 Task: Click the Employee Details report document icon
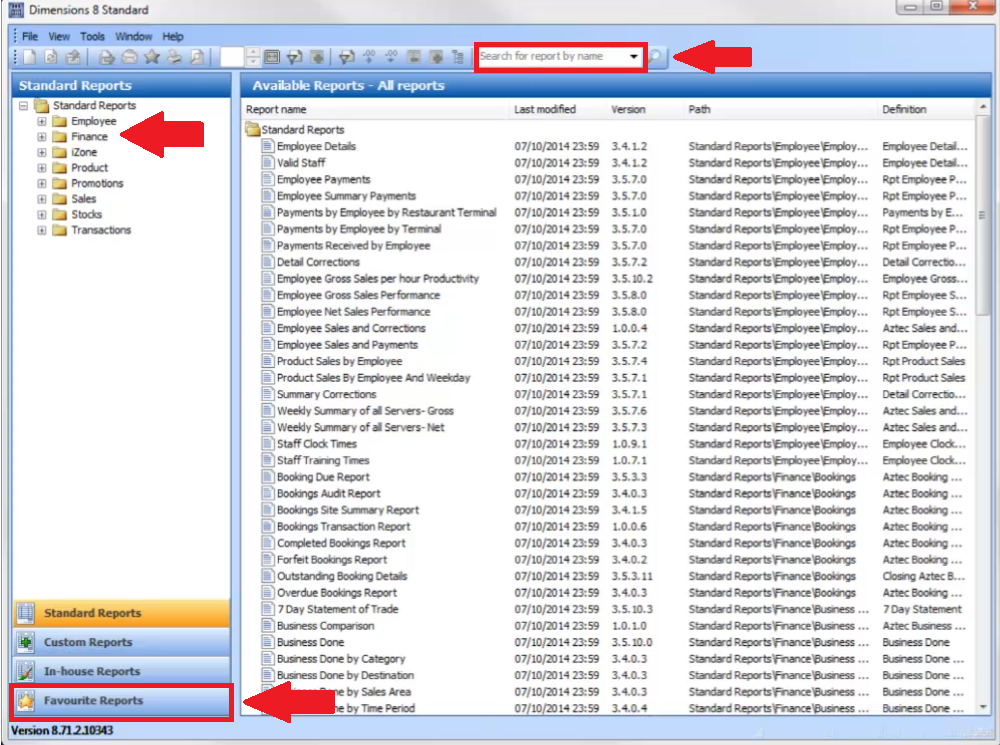267,147
